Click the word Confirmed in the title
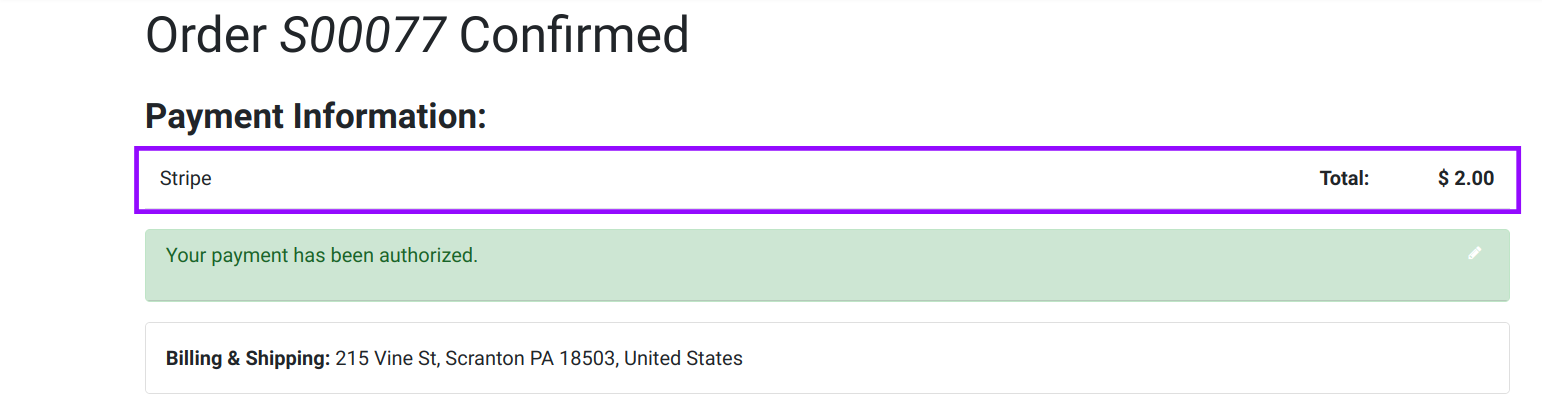 [x=574, y=35]
